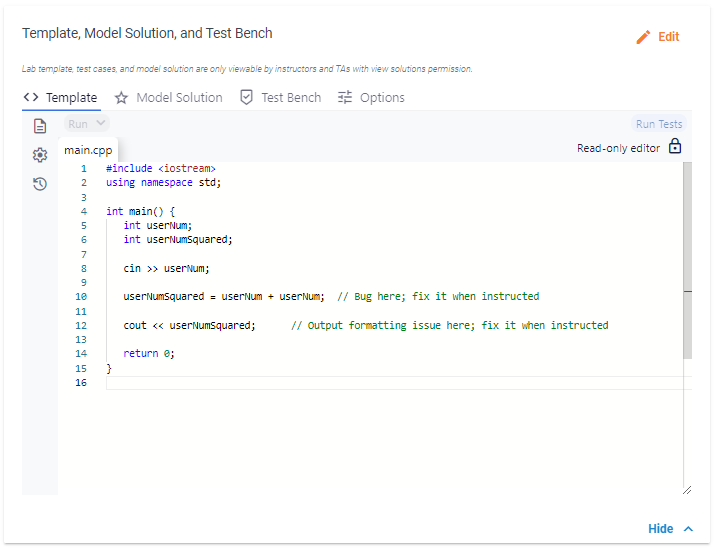Click the shield checkmark icon beside Test Bench
Viewport: 715px width, 548px height.
click(246, 98)
